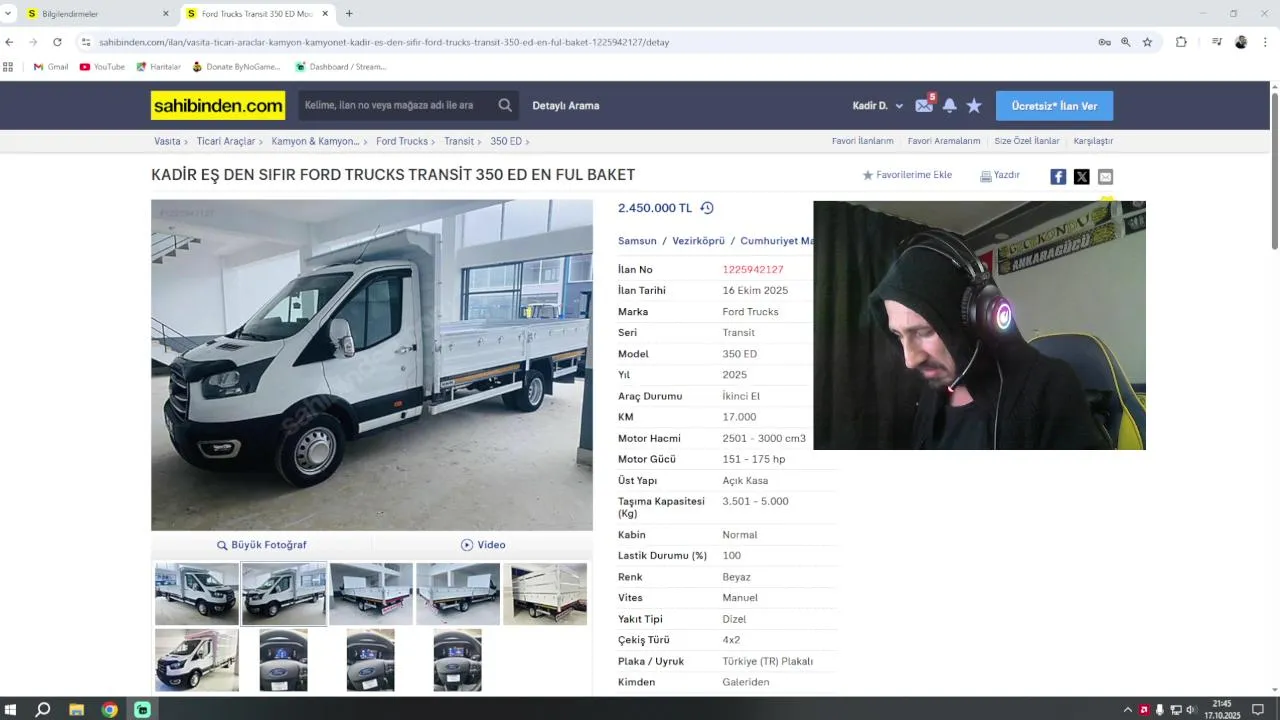Select third thumbnail of truck bed
Image resolution: width=1280 pixels, height=720 pixels.
coord(371,594)
